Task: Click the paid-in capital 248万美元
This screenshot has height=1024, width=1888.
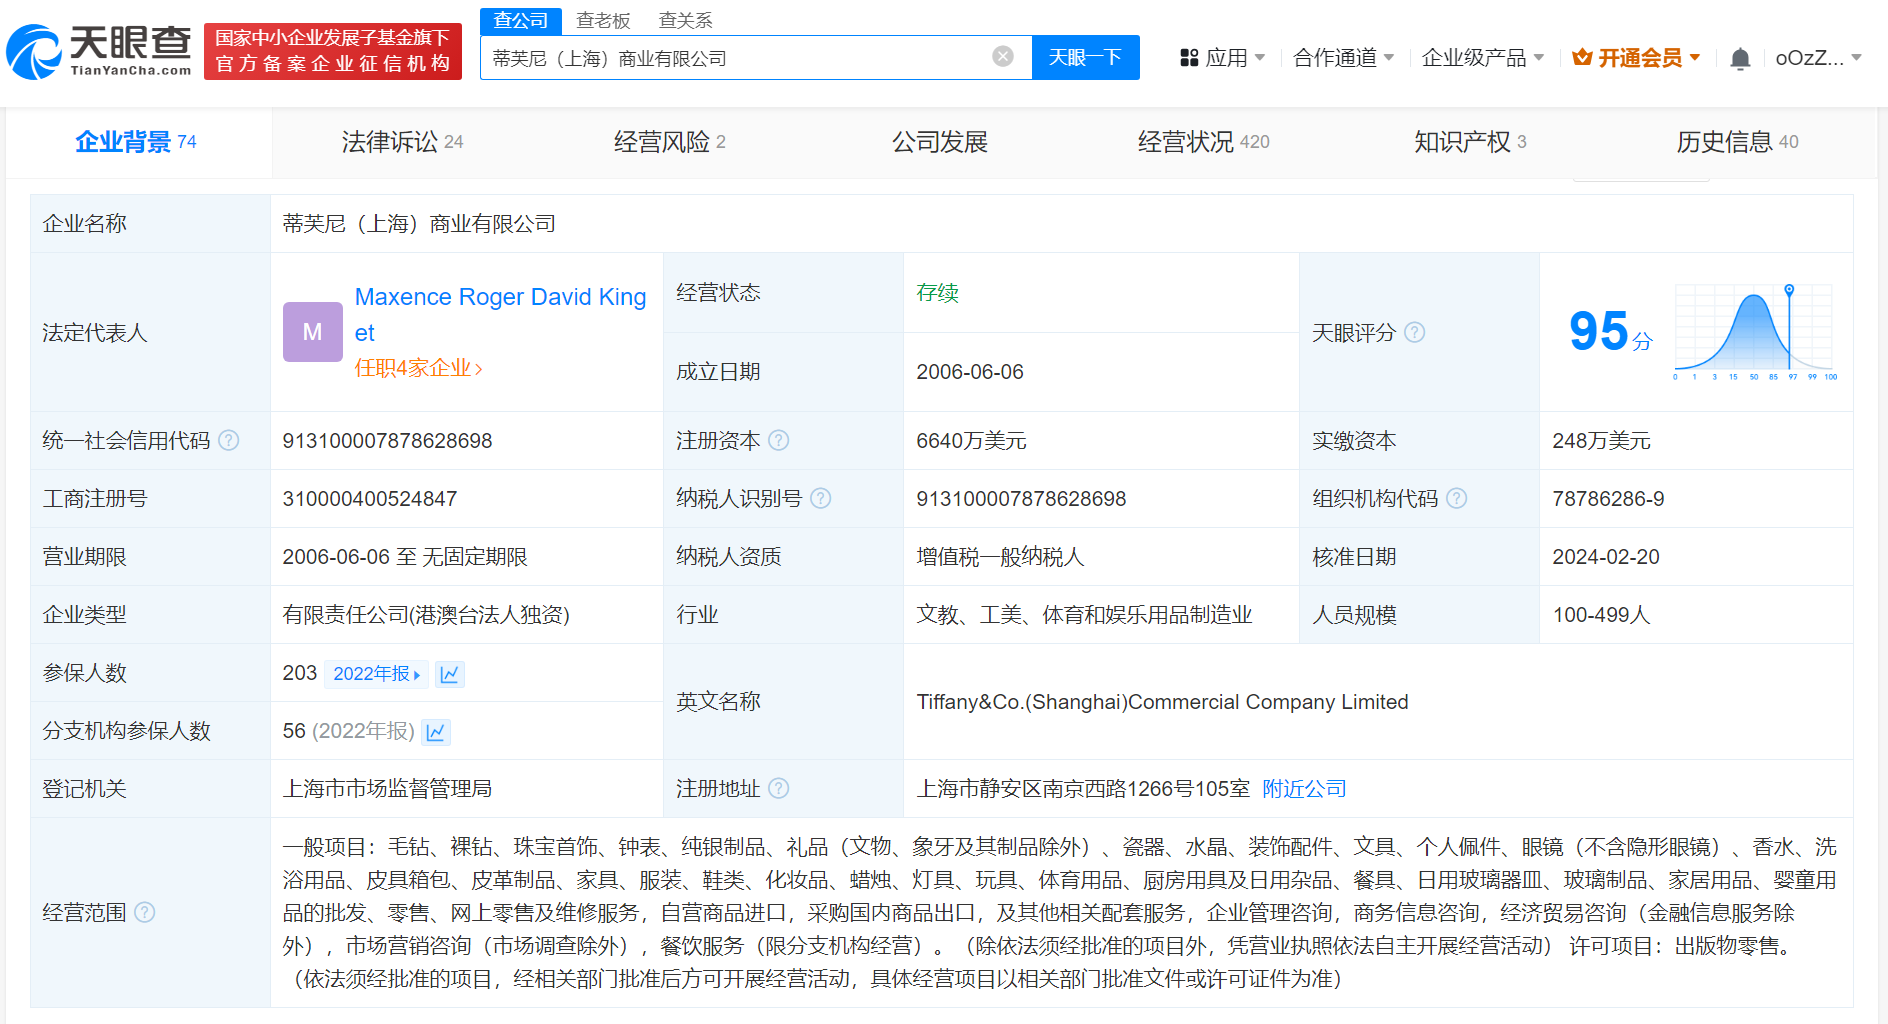Action: (x=1601, y=440)
